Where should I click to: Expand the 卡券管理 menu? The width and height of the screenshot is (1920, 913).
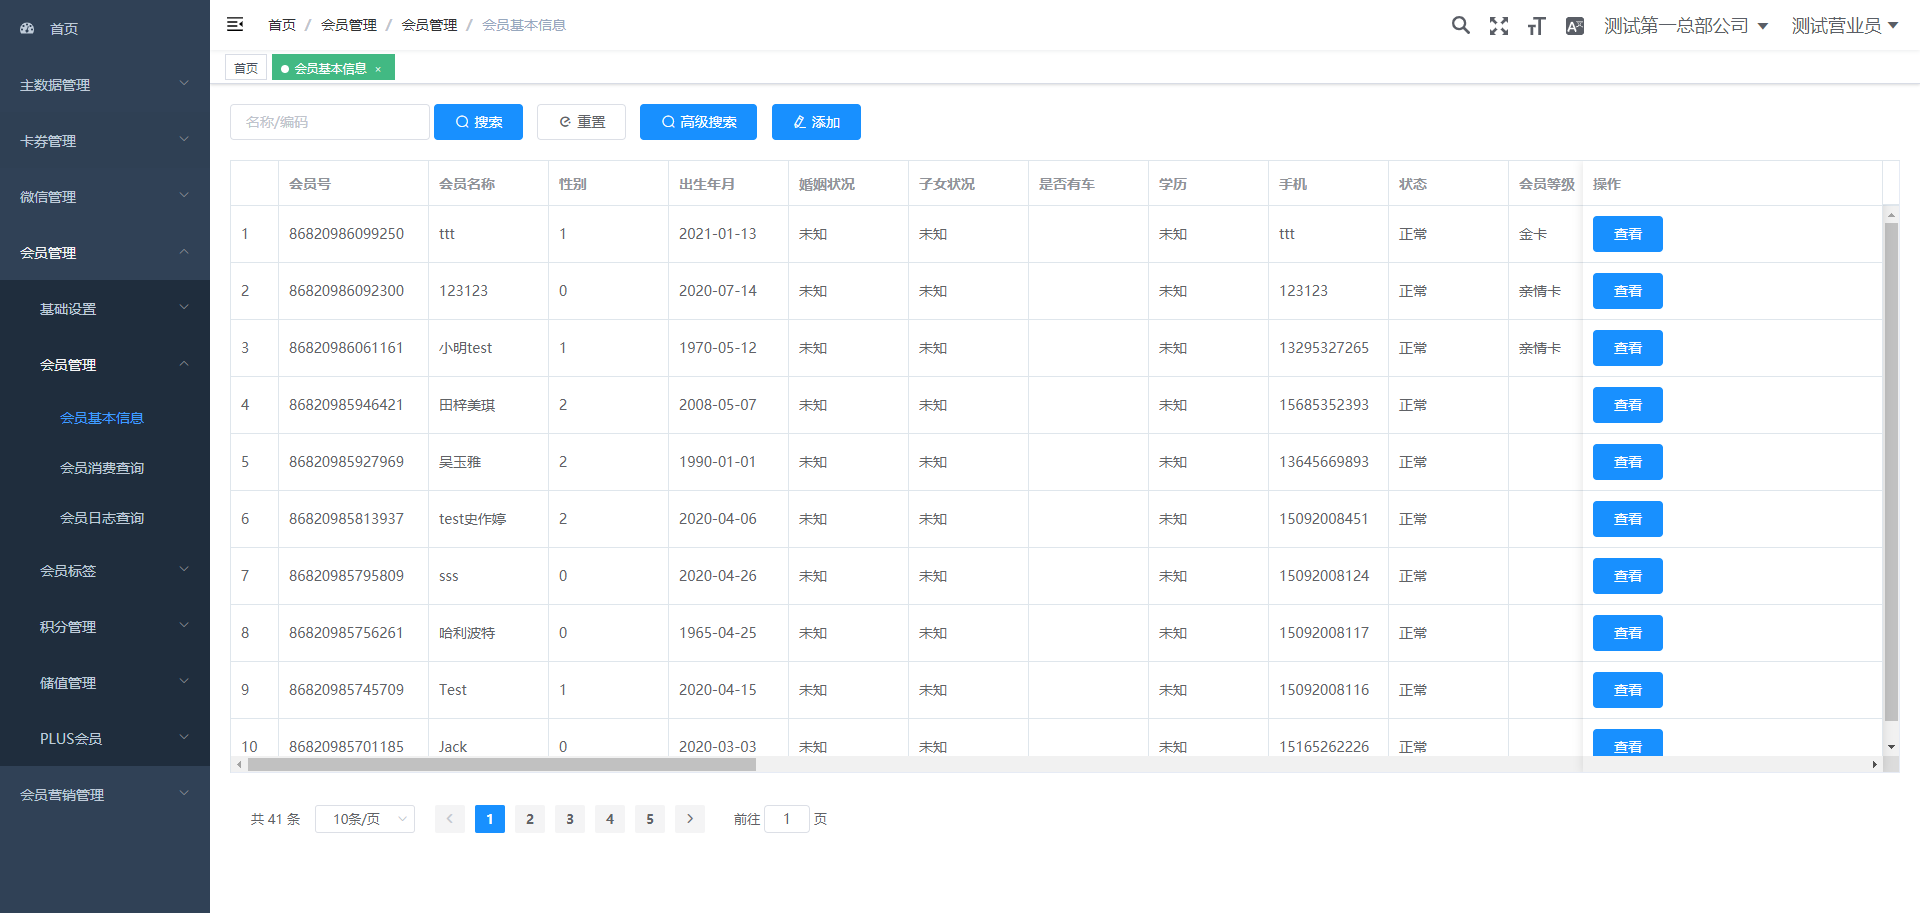point(105,140)
